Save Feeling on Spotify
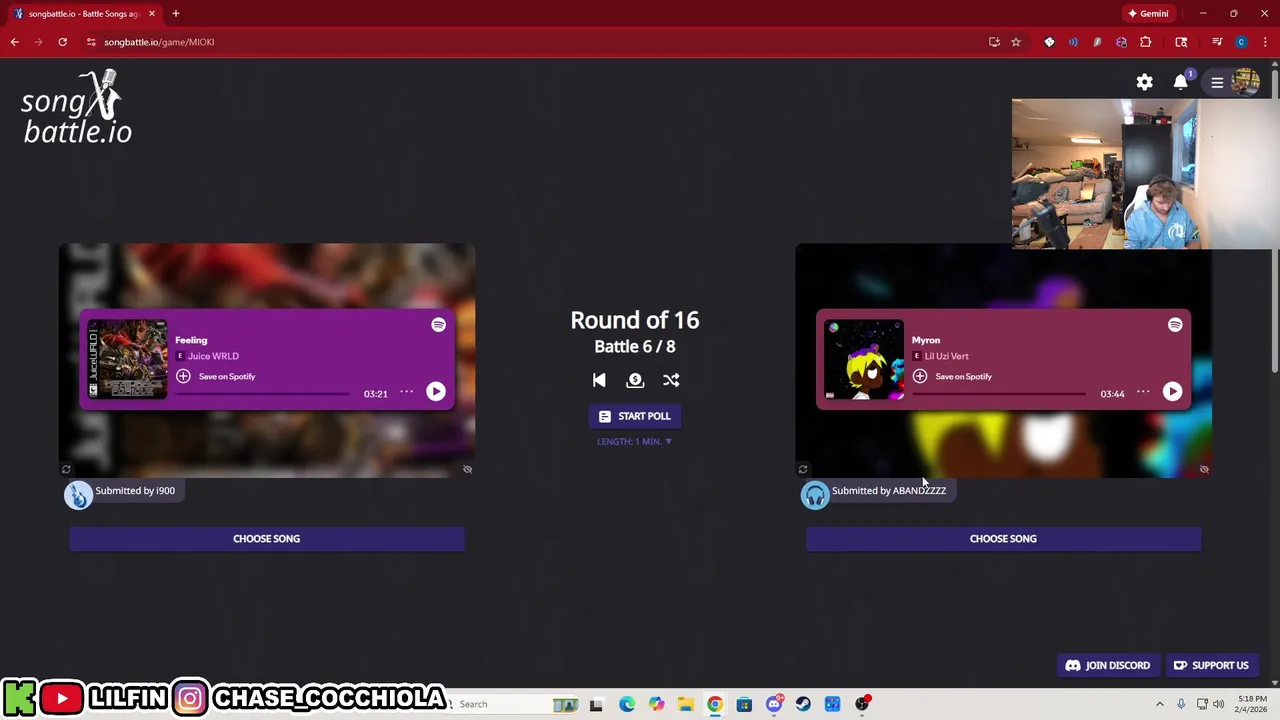 [216, 376]
